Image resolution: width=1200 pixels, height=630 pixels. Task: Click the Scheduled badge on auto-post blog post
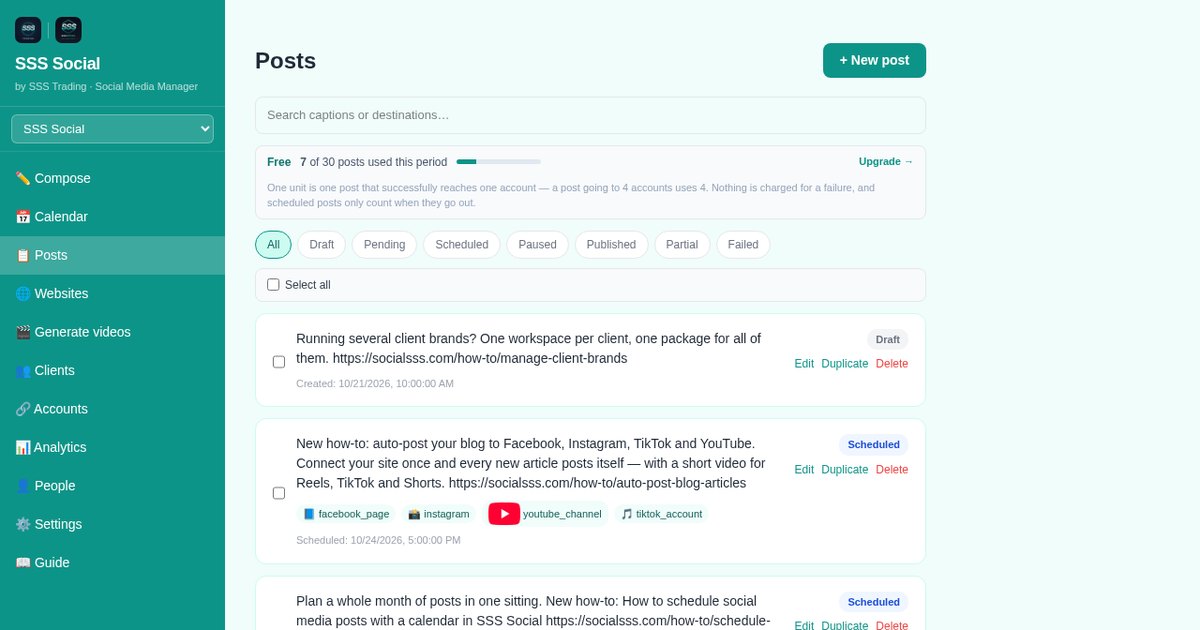click(874, 445)
